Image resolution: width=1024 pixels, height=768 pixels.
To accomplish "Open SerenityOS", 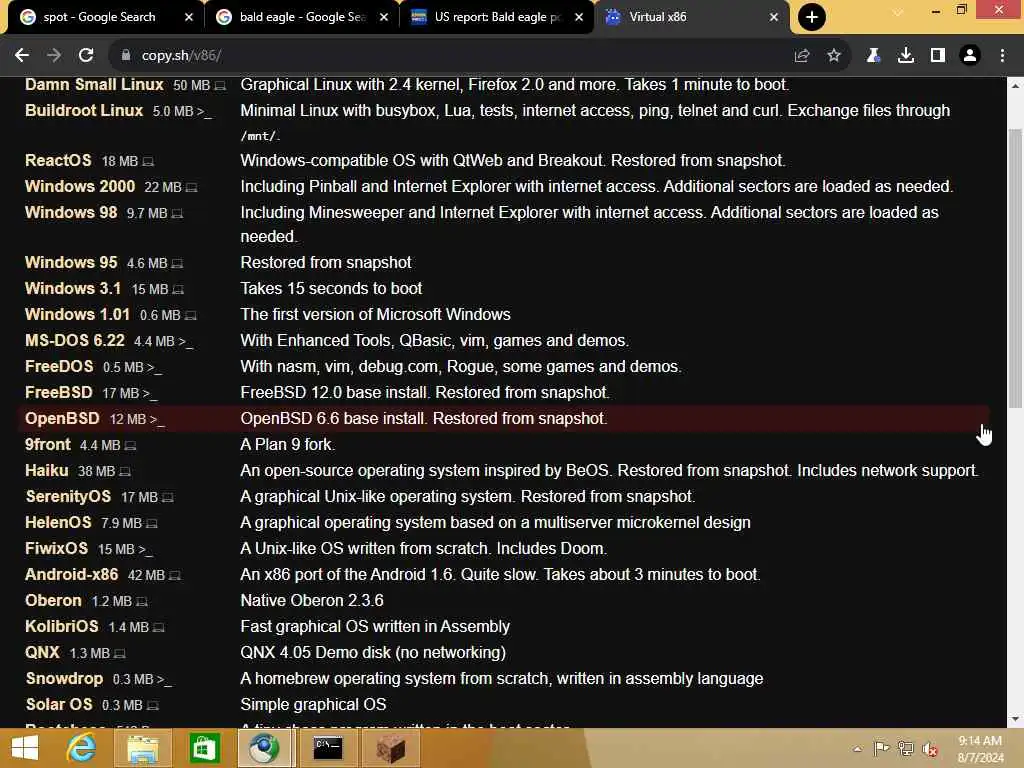I will tap(68, 497).
